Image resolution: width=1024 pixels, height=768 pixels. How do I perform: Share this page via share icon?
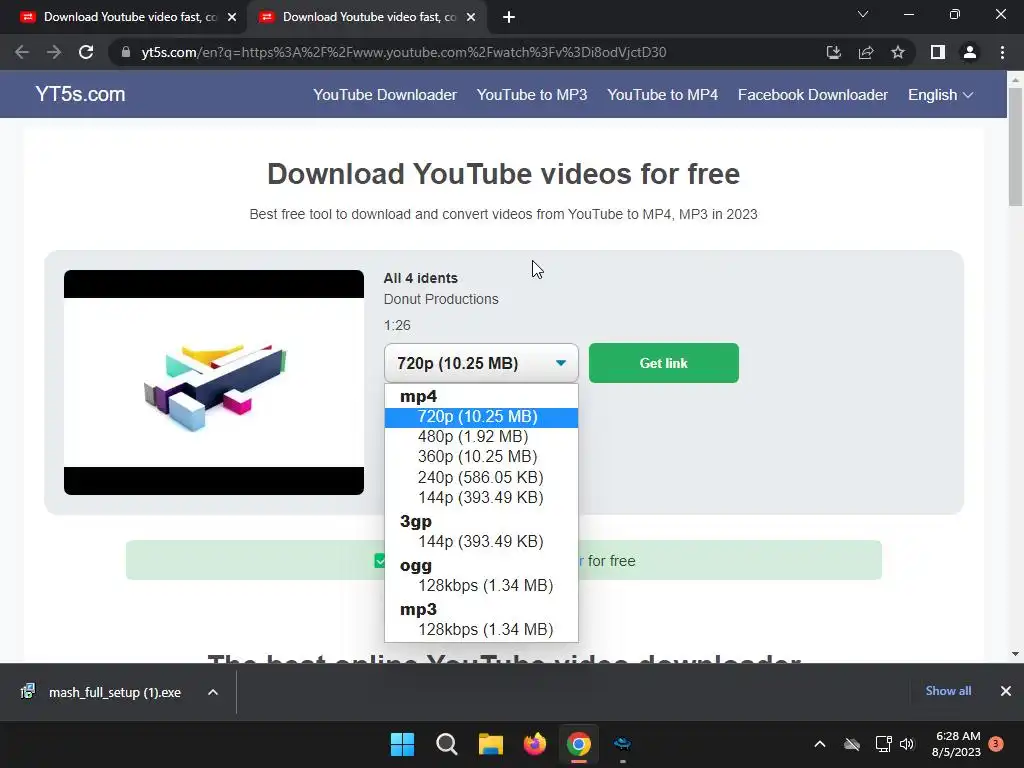pos(866,52)
